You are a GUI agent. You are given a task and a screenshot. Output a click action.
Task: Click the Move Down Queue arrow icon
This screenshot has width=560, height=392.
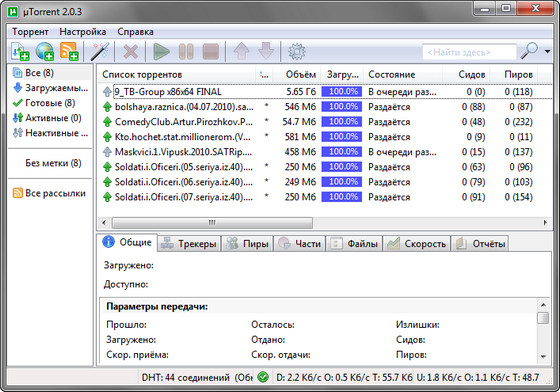(266, 52)
